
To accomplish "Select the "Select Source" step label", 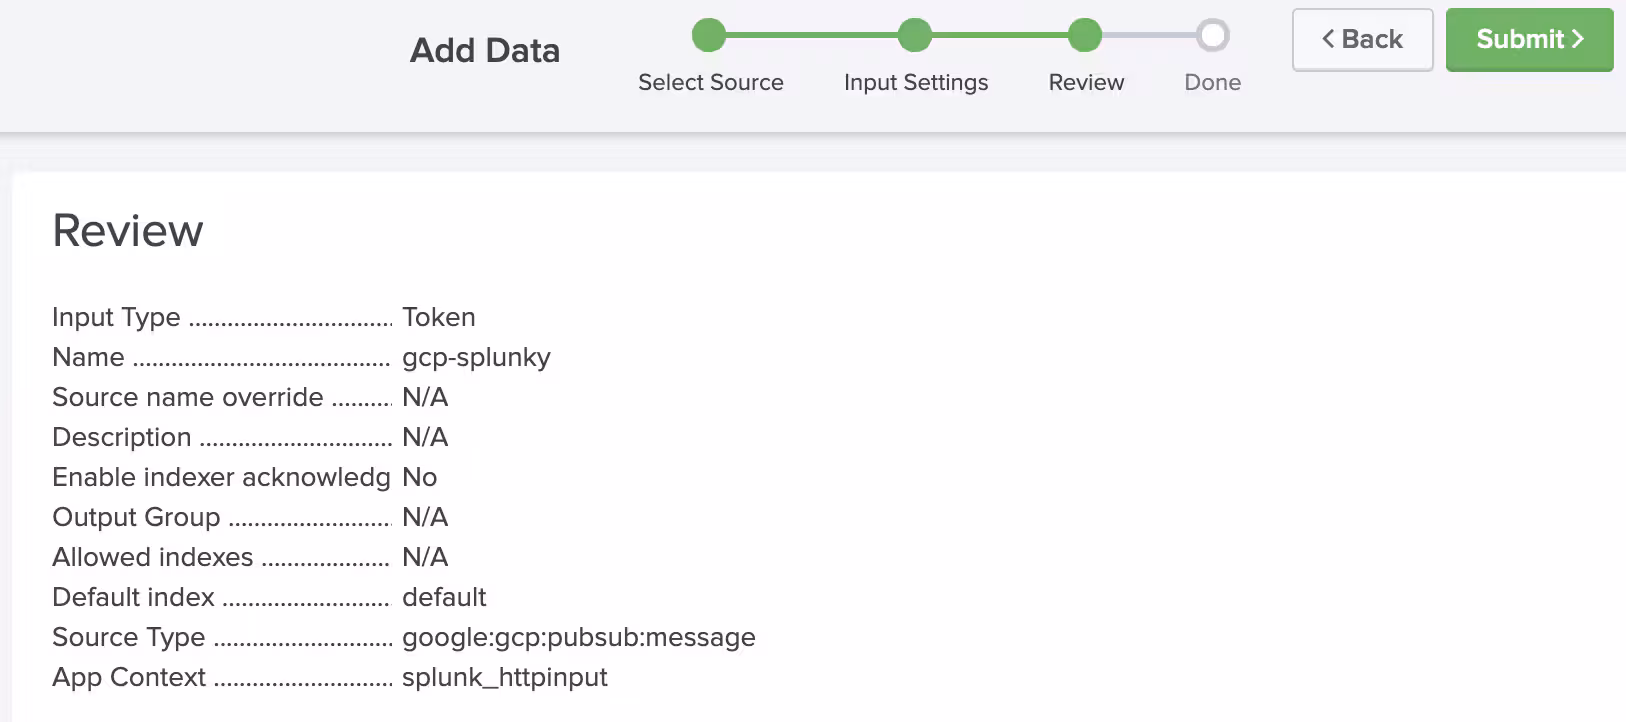I will pos(711,82).
